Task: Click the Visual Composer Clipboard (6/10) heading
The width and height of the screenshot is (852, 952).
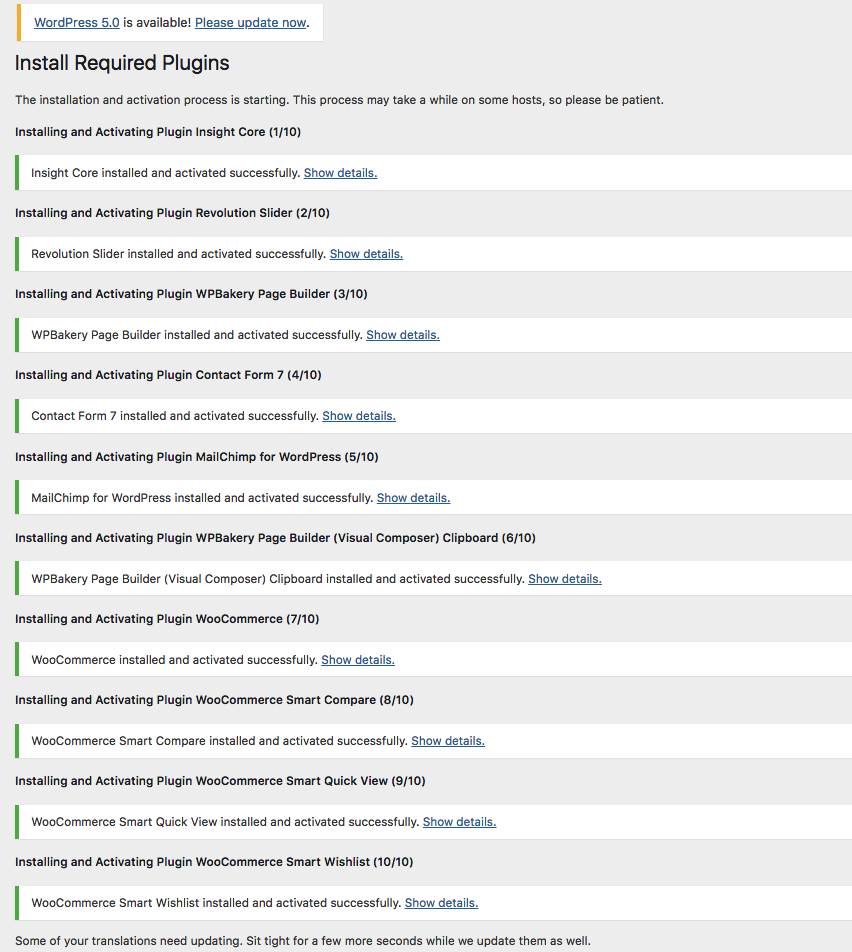Action: [x=275, y=538]
